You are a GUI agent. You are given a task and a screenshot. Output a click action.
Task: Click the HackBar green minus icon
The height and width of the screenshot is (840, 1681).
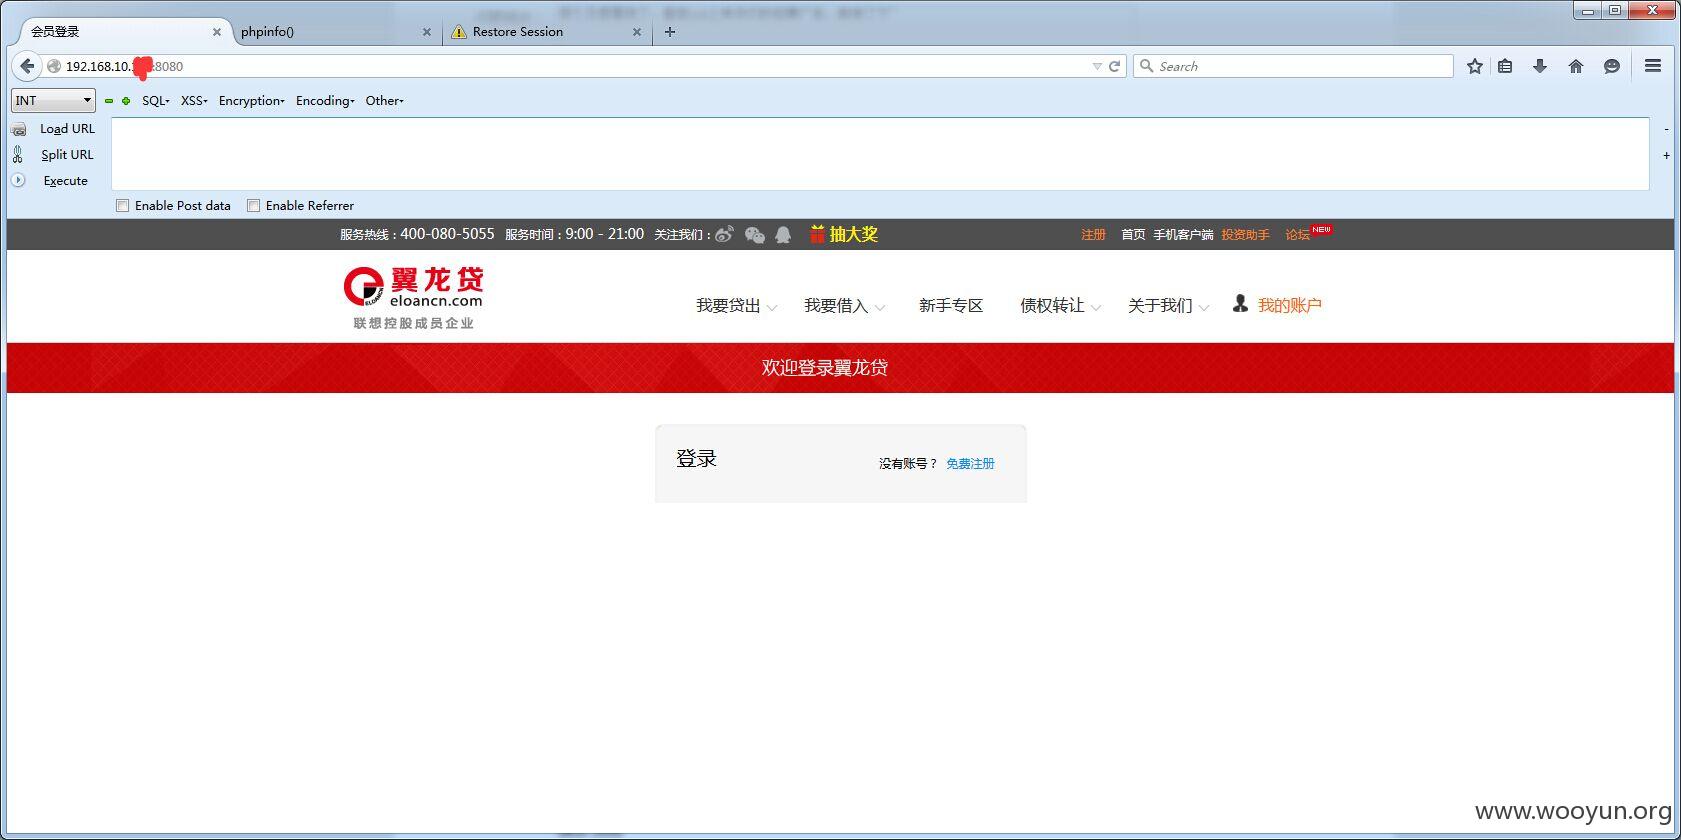click(109, 101)
